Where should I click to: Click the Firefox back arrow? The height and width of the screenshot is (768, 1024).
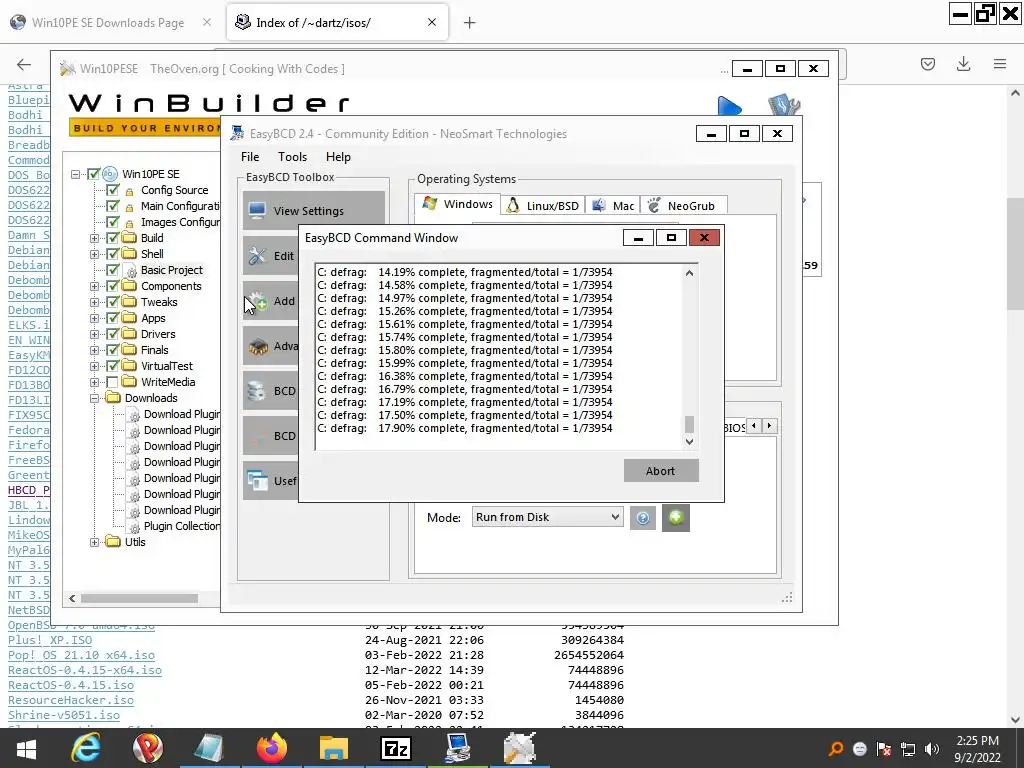[24, 64]
